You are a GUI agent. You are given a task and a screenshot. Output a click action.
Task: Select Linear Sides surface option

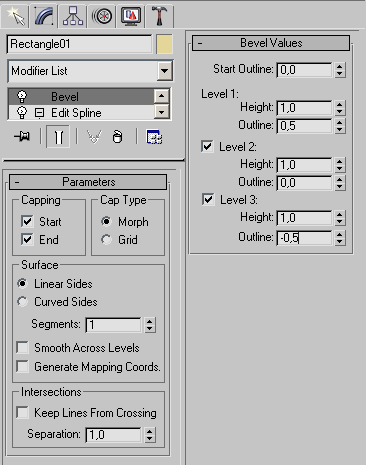point(22,284)
